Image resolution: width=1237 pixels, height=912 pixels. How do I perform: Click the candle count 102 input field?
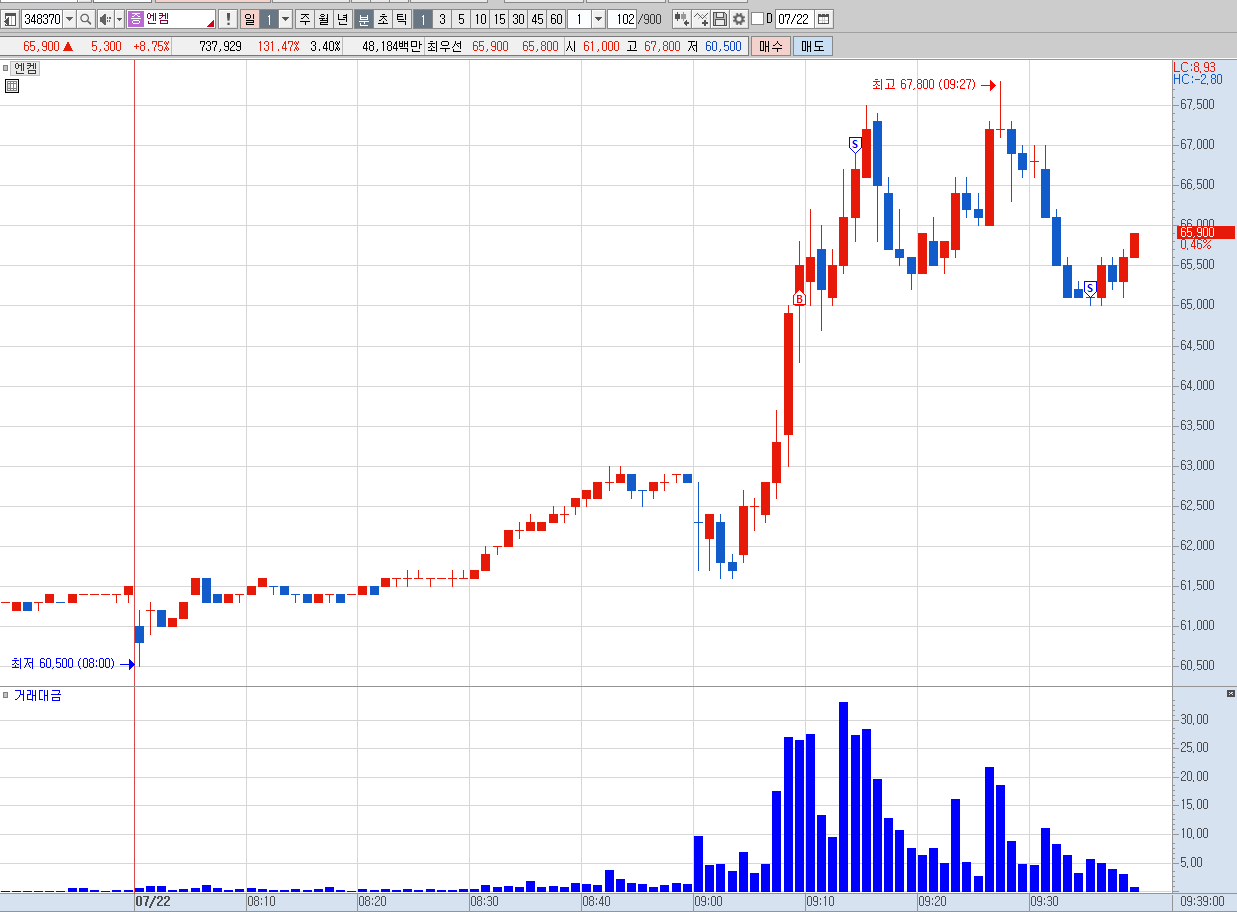click(x=623, y=19)
